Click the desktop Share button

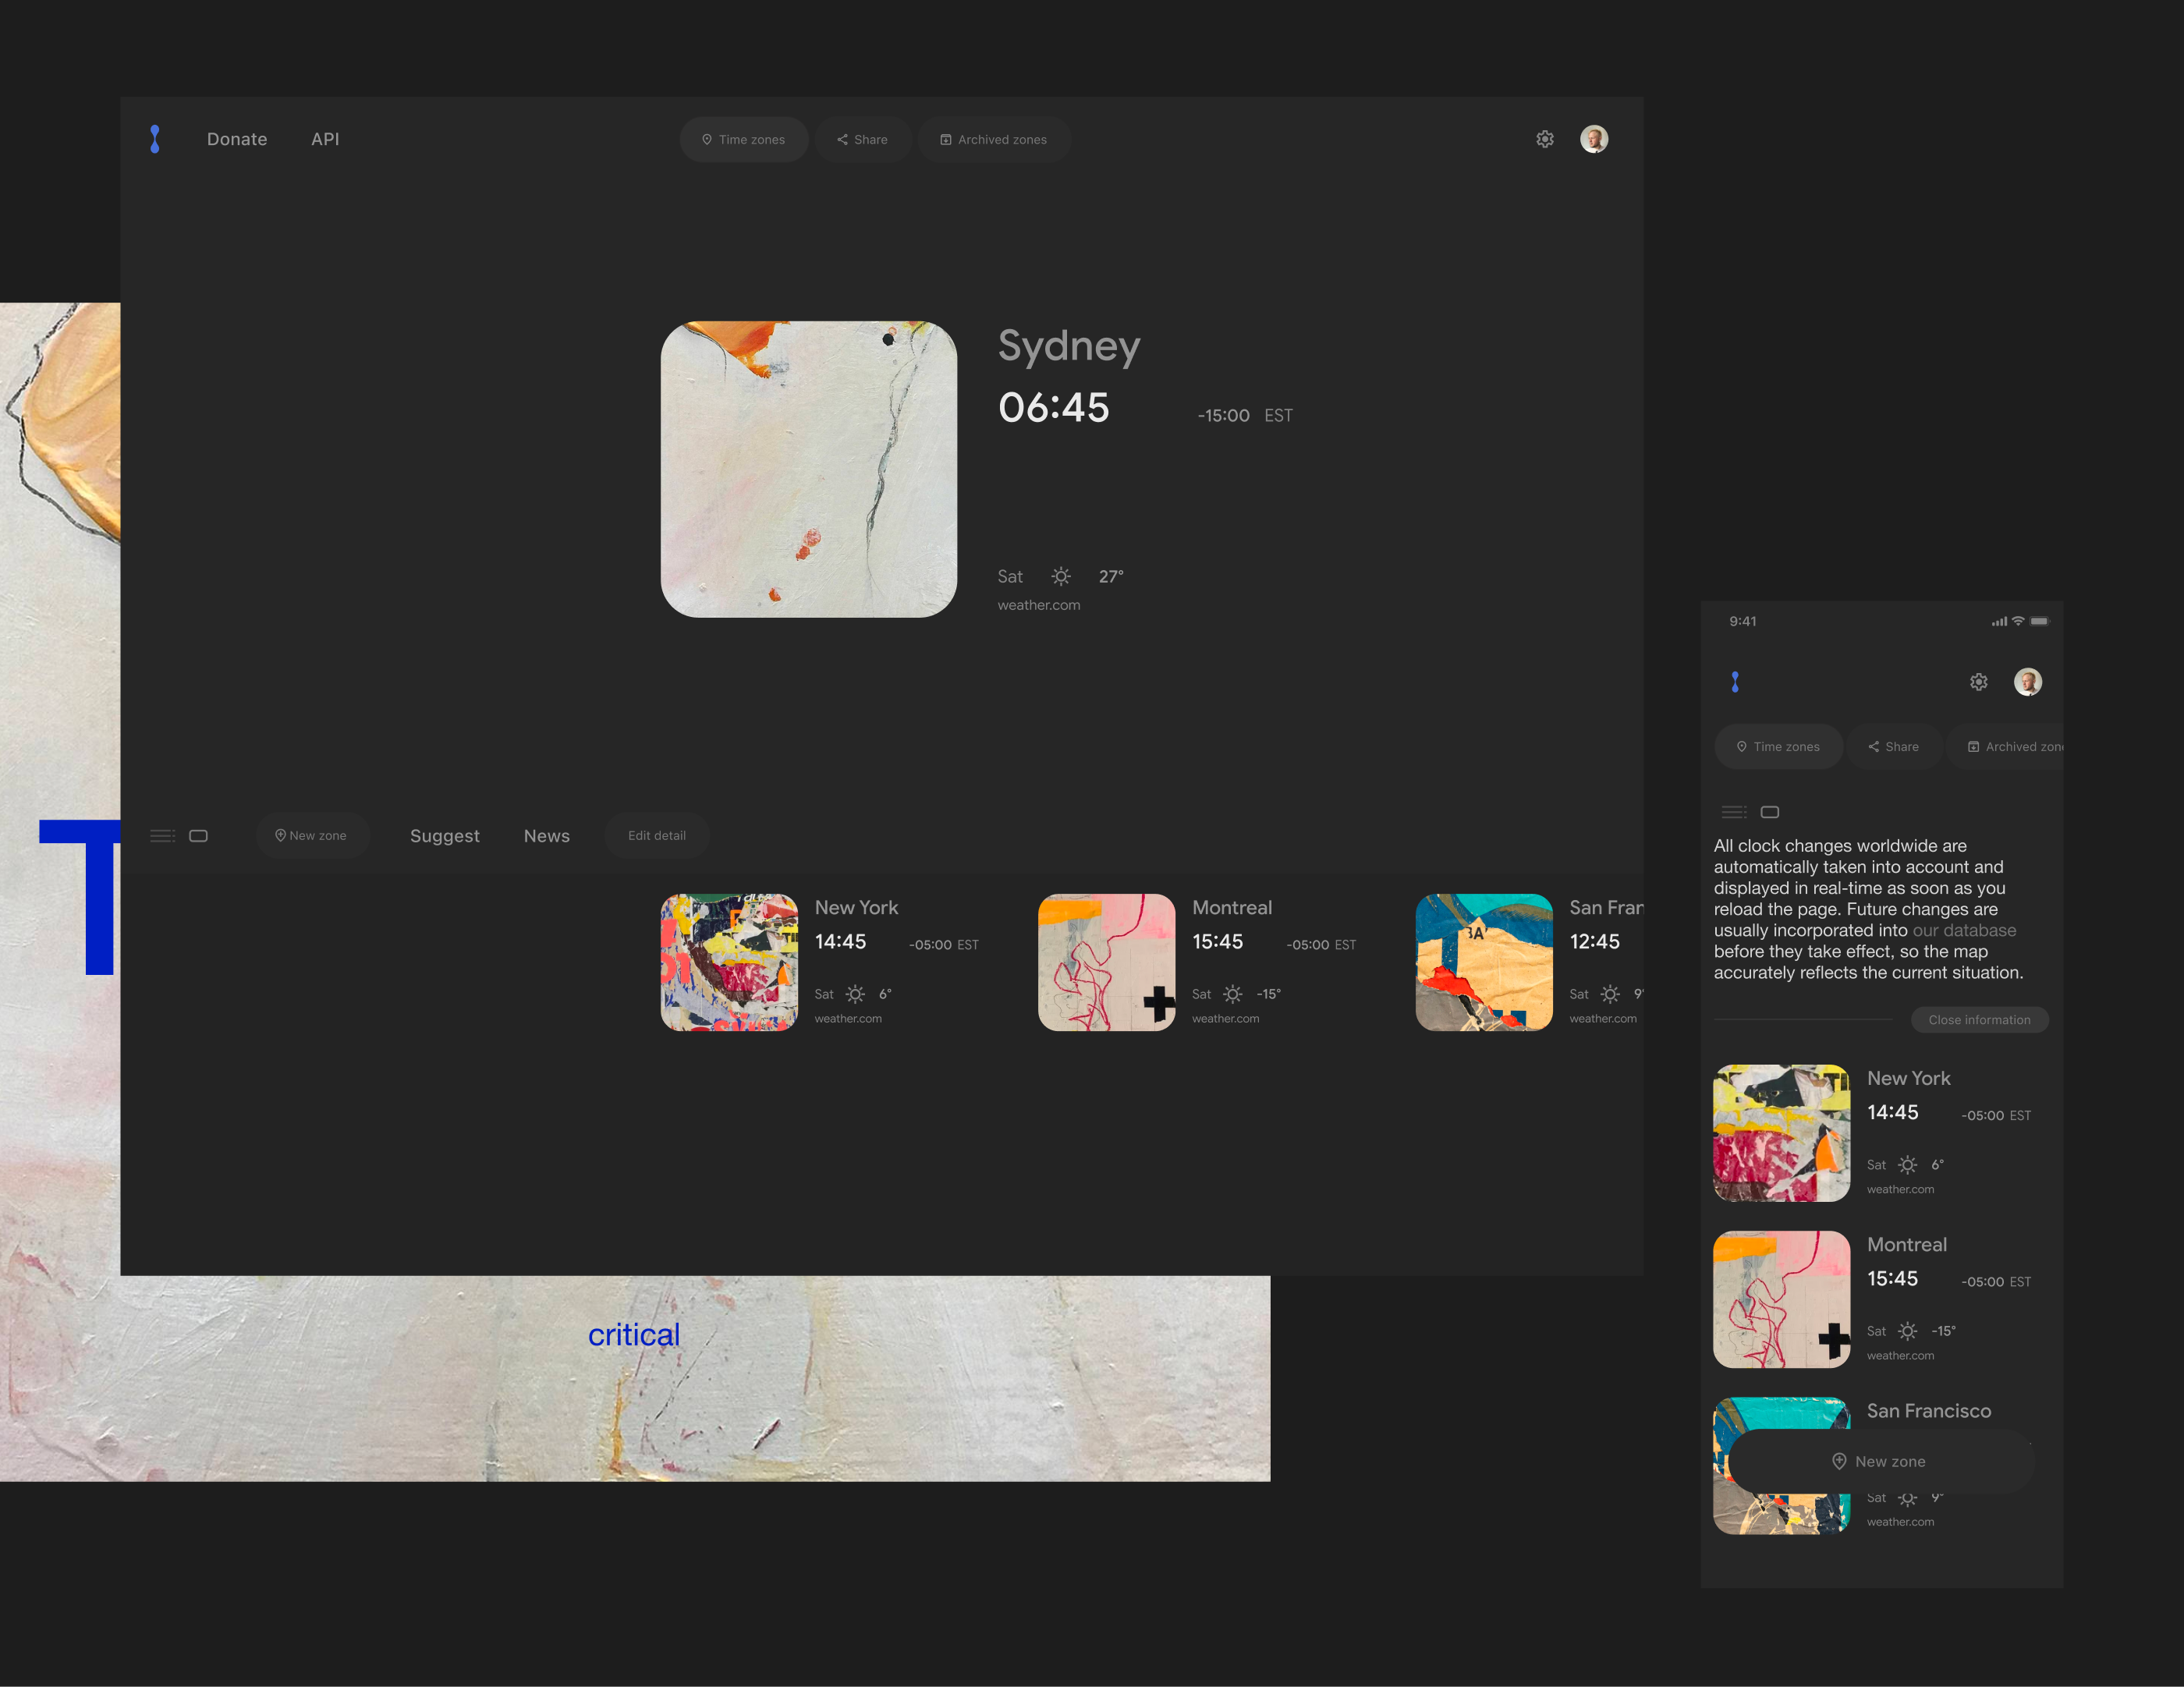862,140
